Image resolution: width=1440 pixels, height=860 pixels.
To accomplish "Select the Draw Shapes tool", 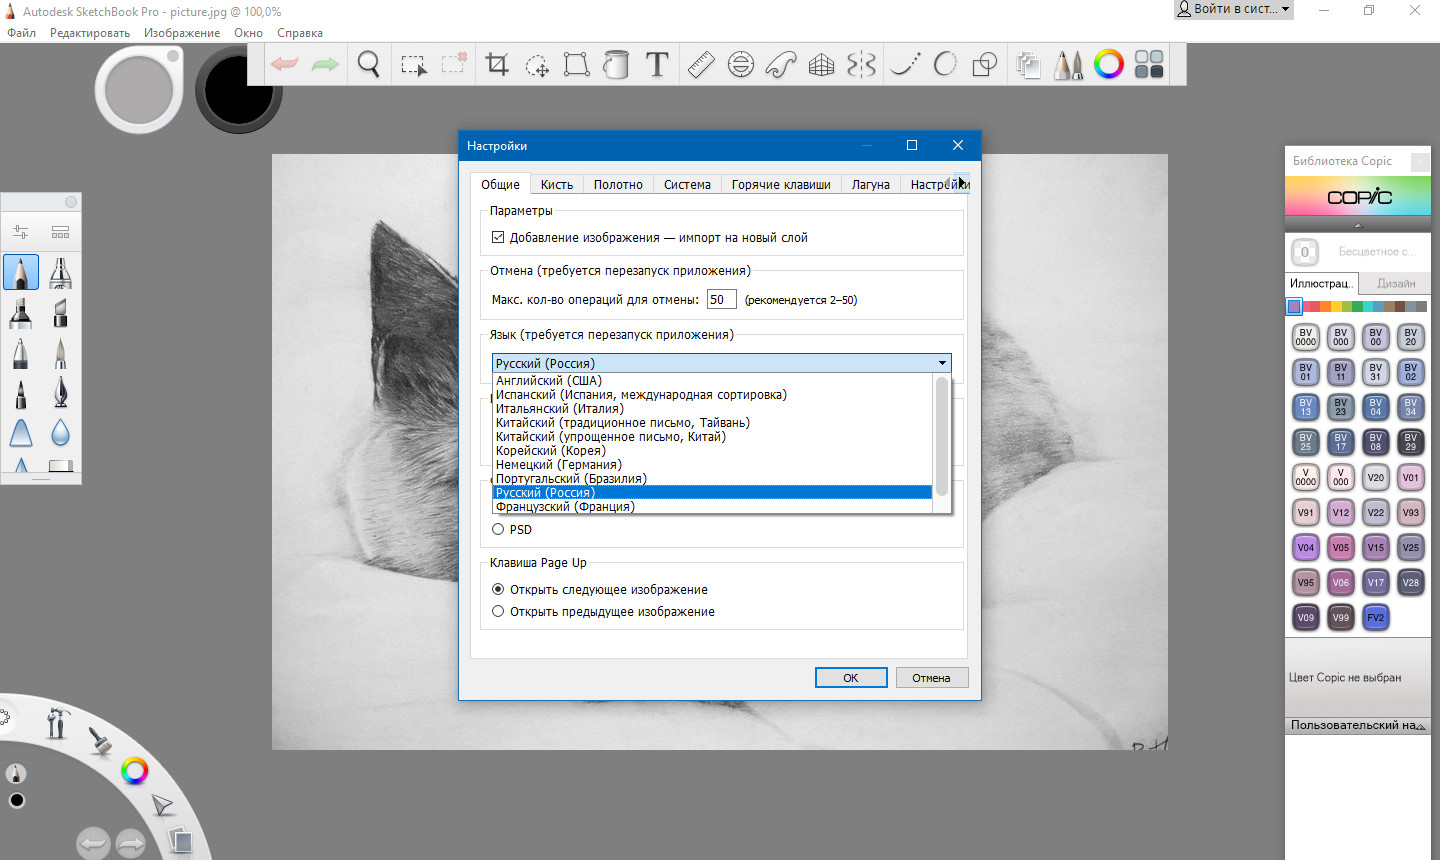I will click(985, 65).
